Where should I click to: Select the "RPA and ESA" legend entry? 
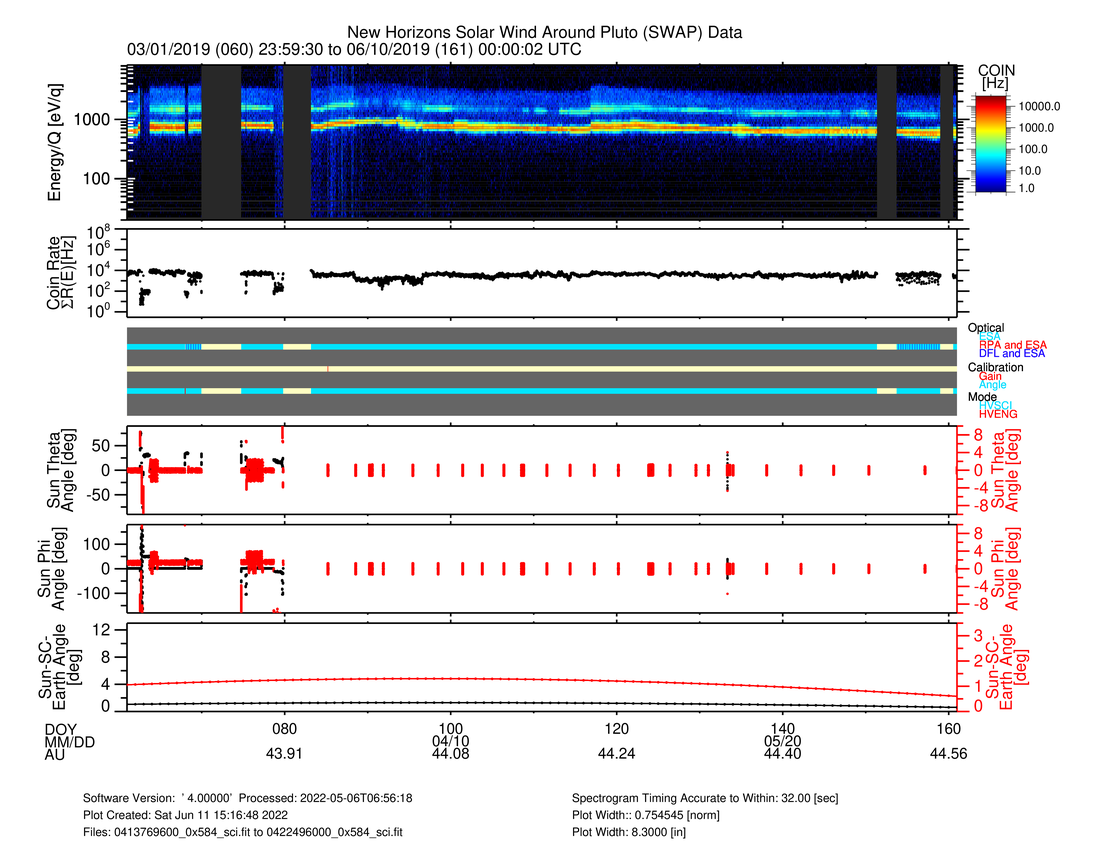point(1012,345)
